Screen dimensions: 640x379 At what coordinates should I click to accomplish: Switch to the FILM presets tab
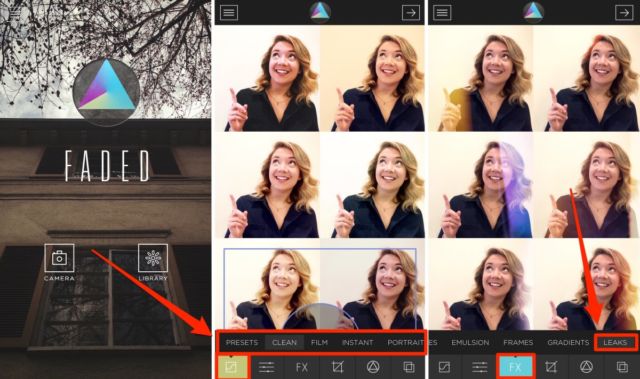pos(319,342)
